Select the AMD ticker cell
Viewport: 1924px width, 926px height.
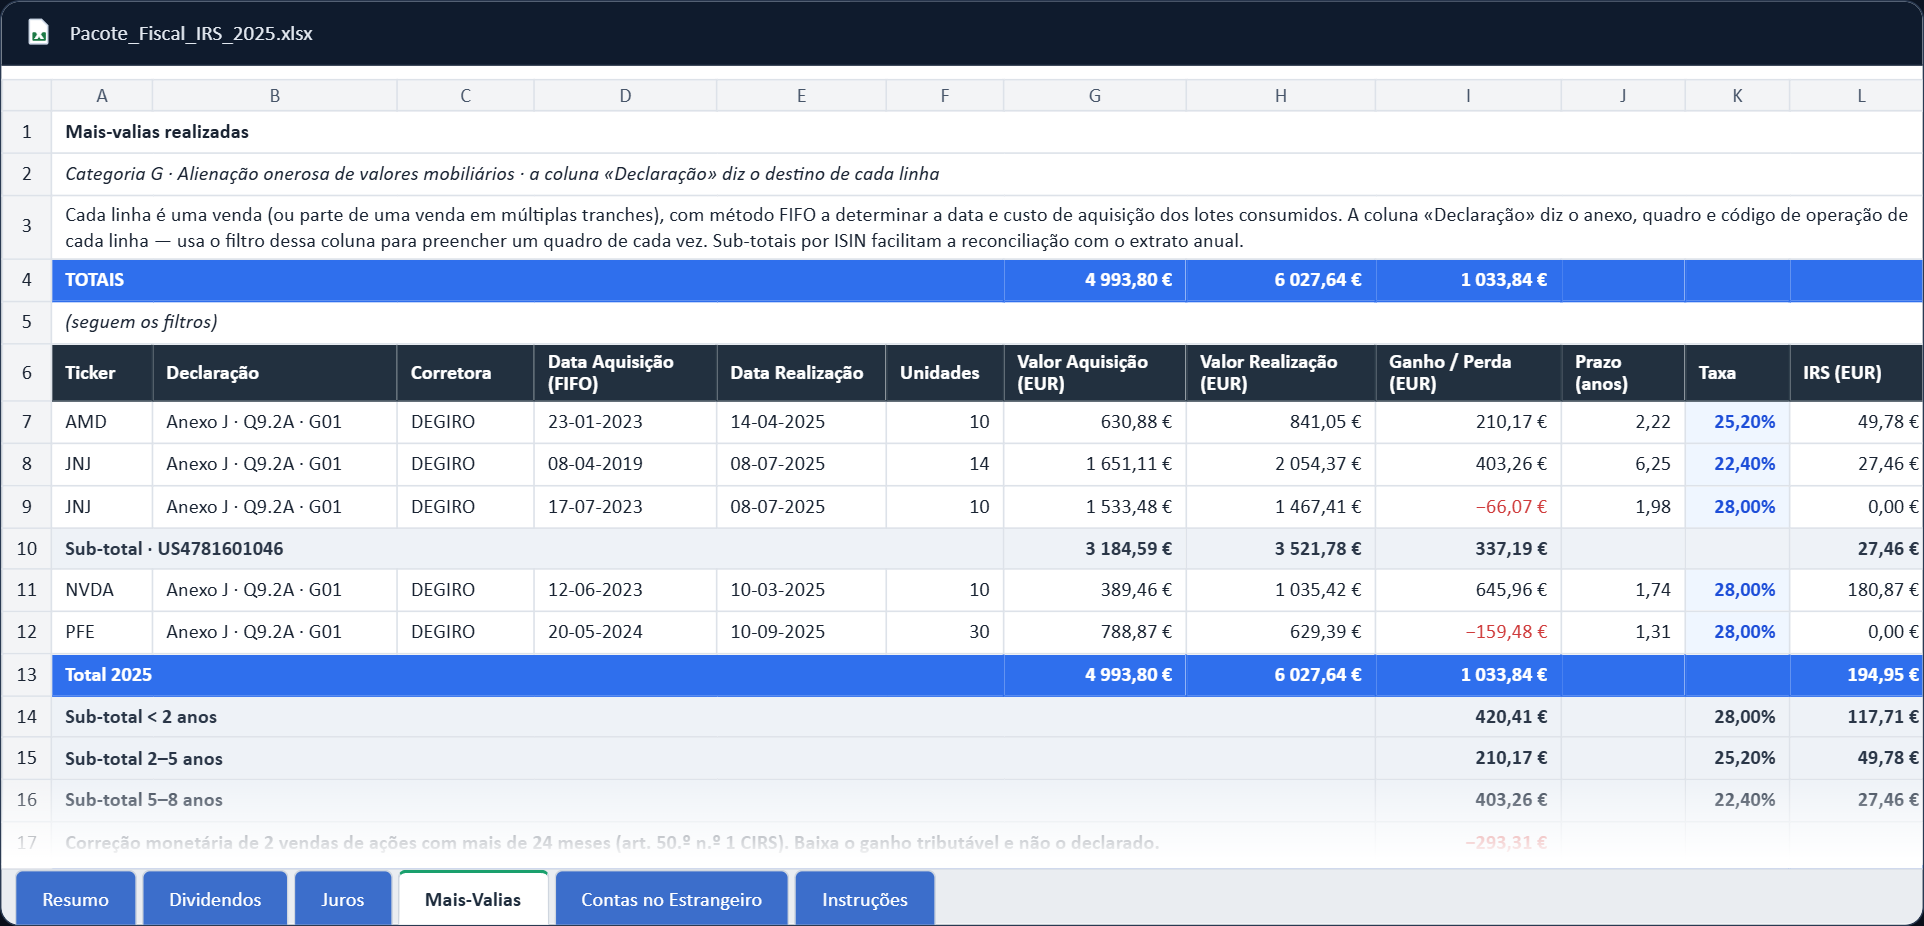[x=102, y=422]
